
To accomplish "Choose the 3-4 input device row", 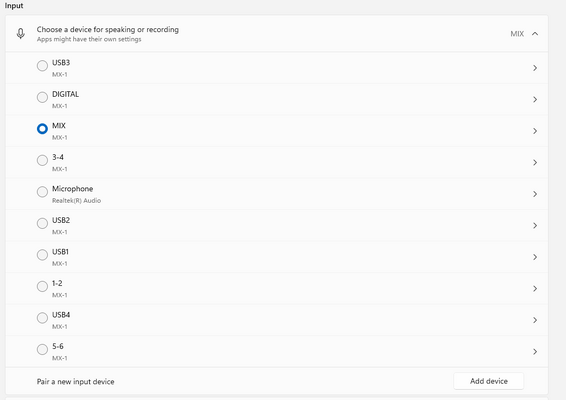I will point(277,162).
